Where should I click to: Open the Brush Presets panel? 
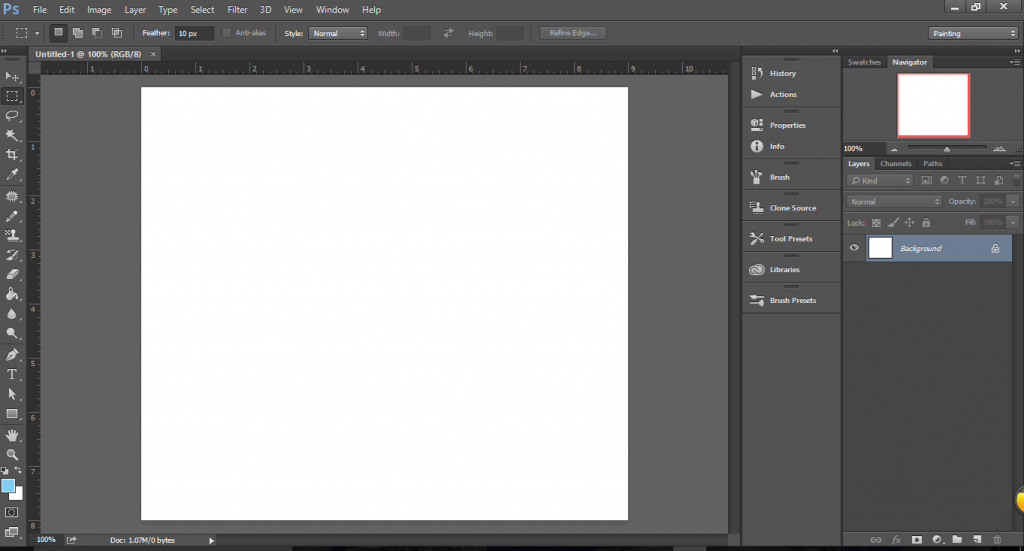tap(791, 300)
